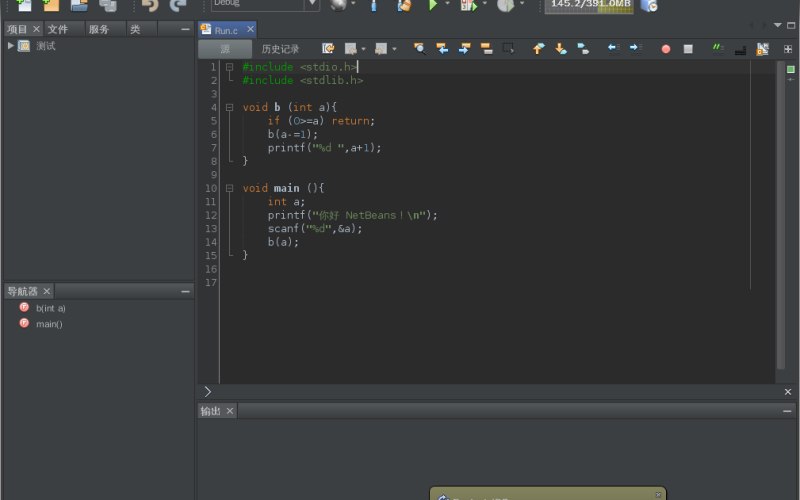800x500 pixels.
Task: Click the navigate Forward icon in editor toolbar
Action: click(381, 49)
